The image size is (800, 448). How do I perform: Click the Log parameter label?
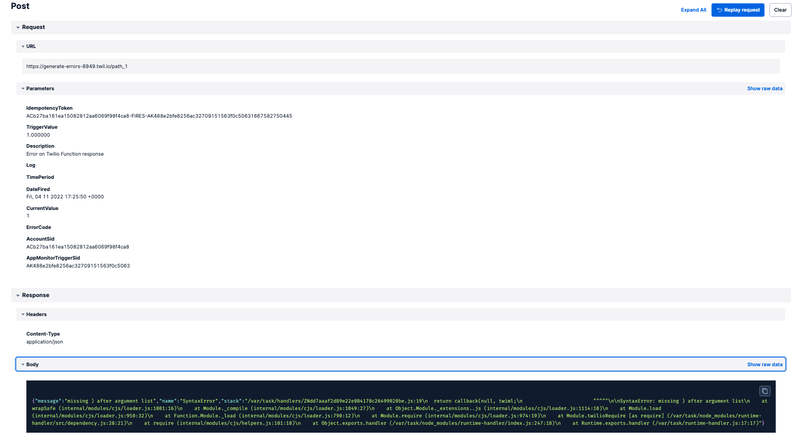[31, 165]
